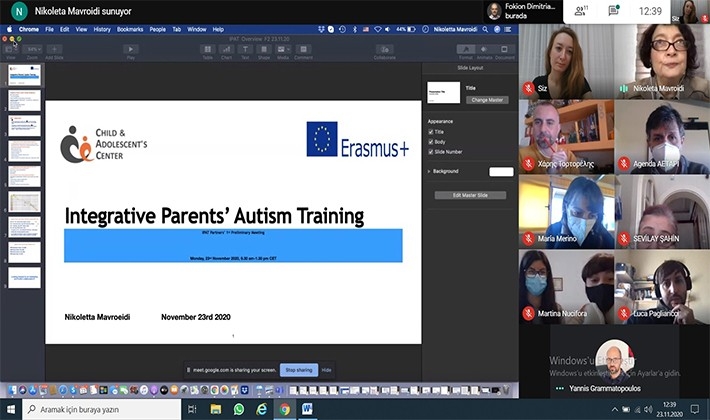
Task: Click the Change Master button
Action: (x=488, y=100)
